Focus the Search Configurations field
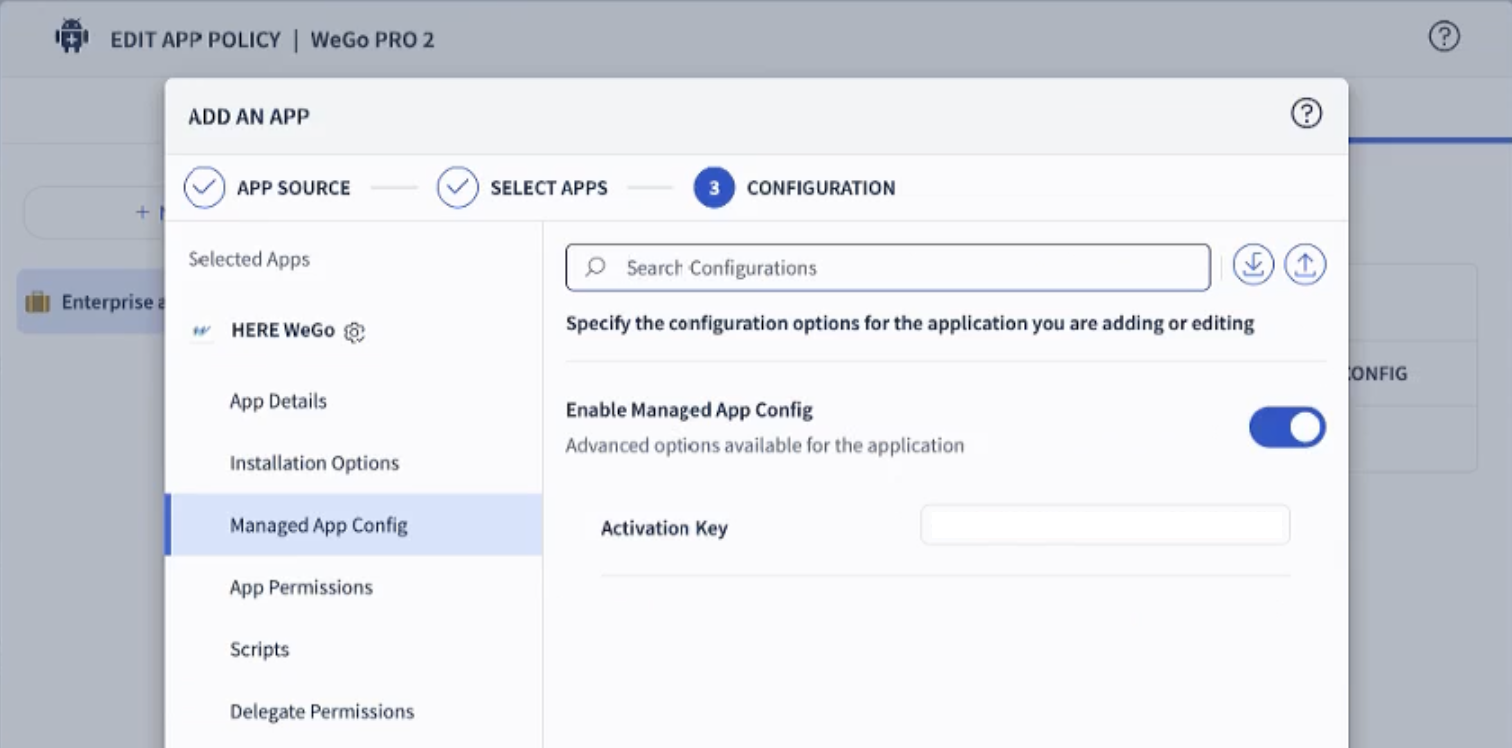 (888, 267)
